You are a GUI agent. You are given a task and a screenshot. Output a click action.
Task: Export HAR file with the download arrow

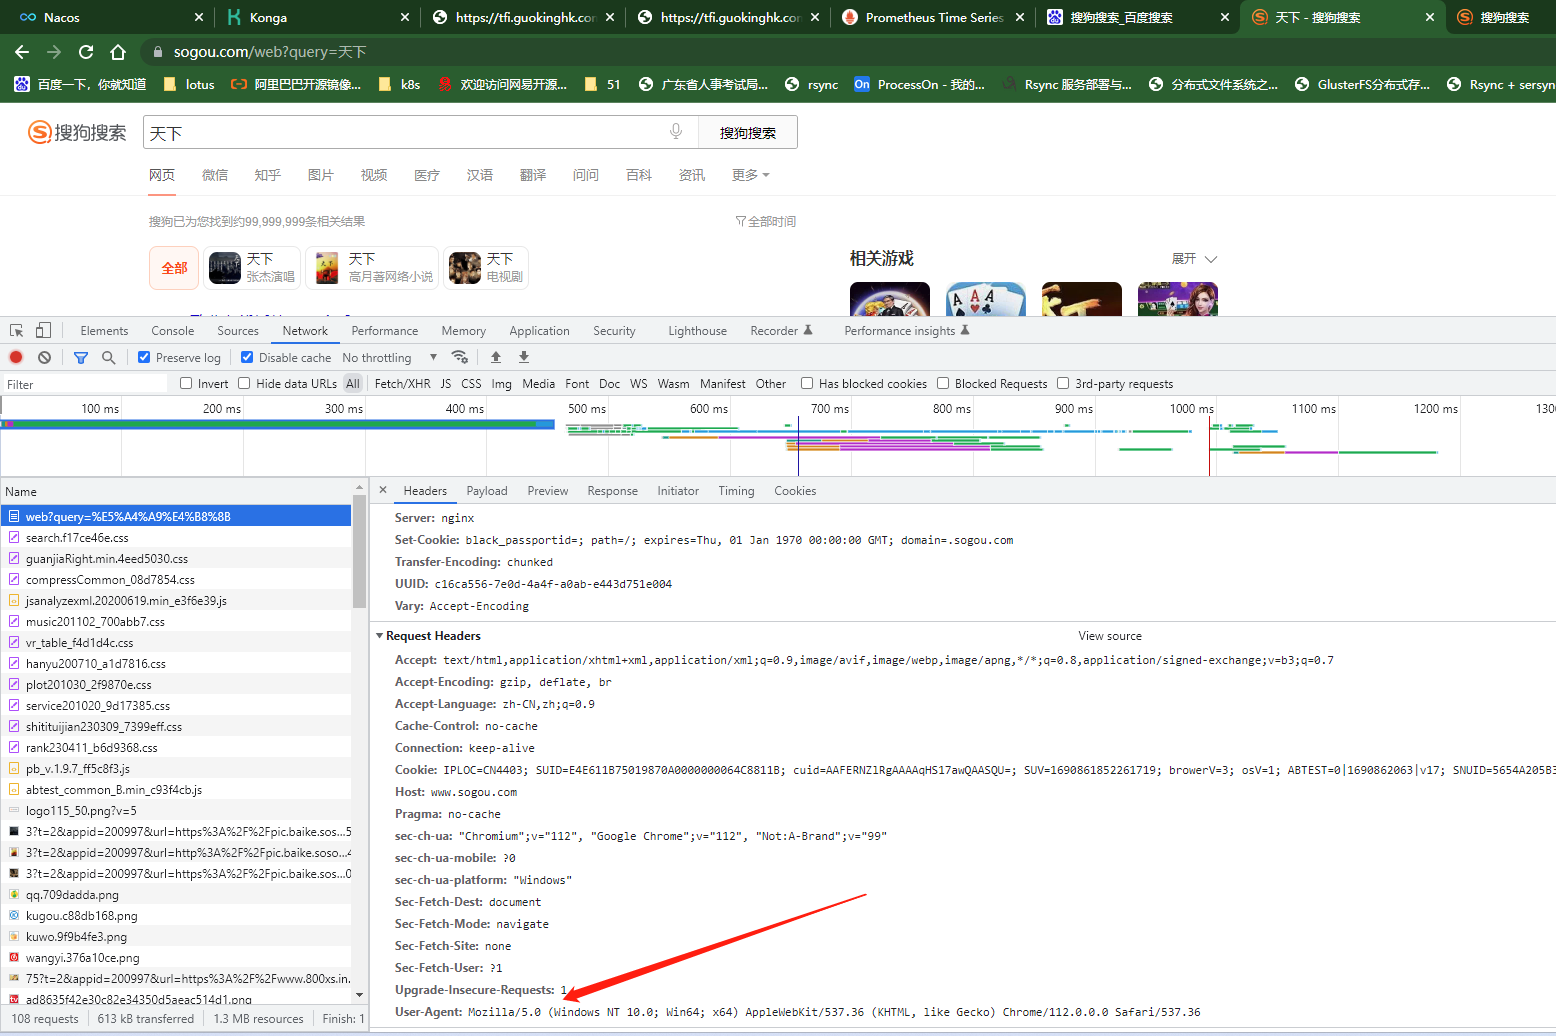tap(524, 357)
